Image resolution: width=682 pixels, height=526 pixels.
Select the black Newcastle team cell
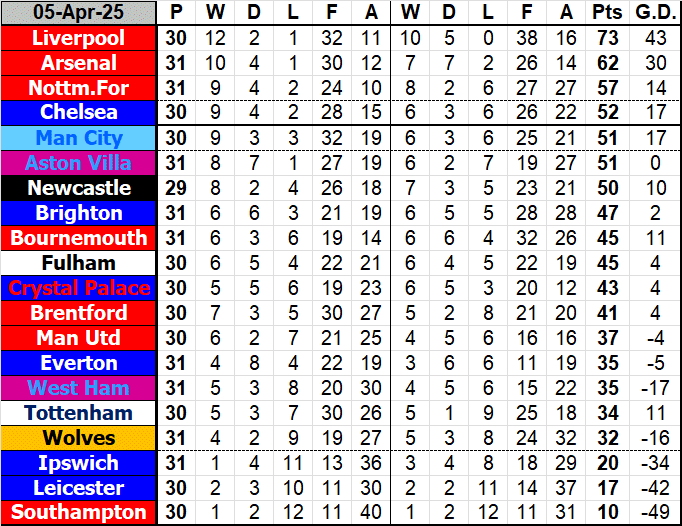78,188
